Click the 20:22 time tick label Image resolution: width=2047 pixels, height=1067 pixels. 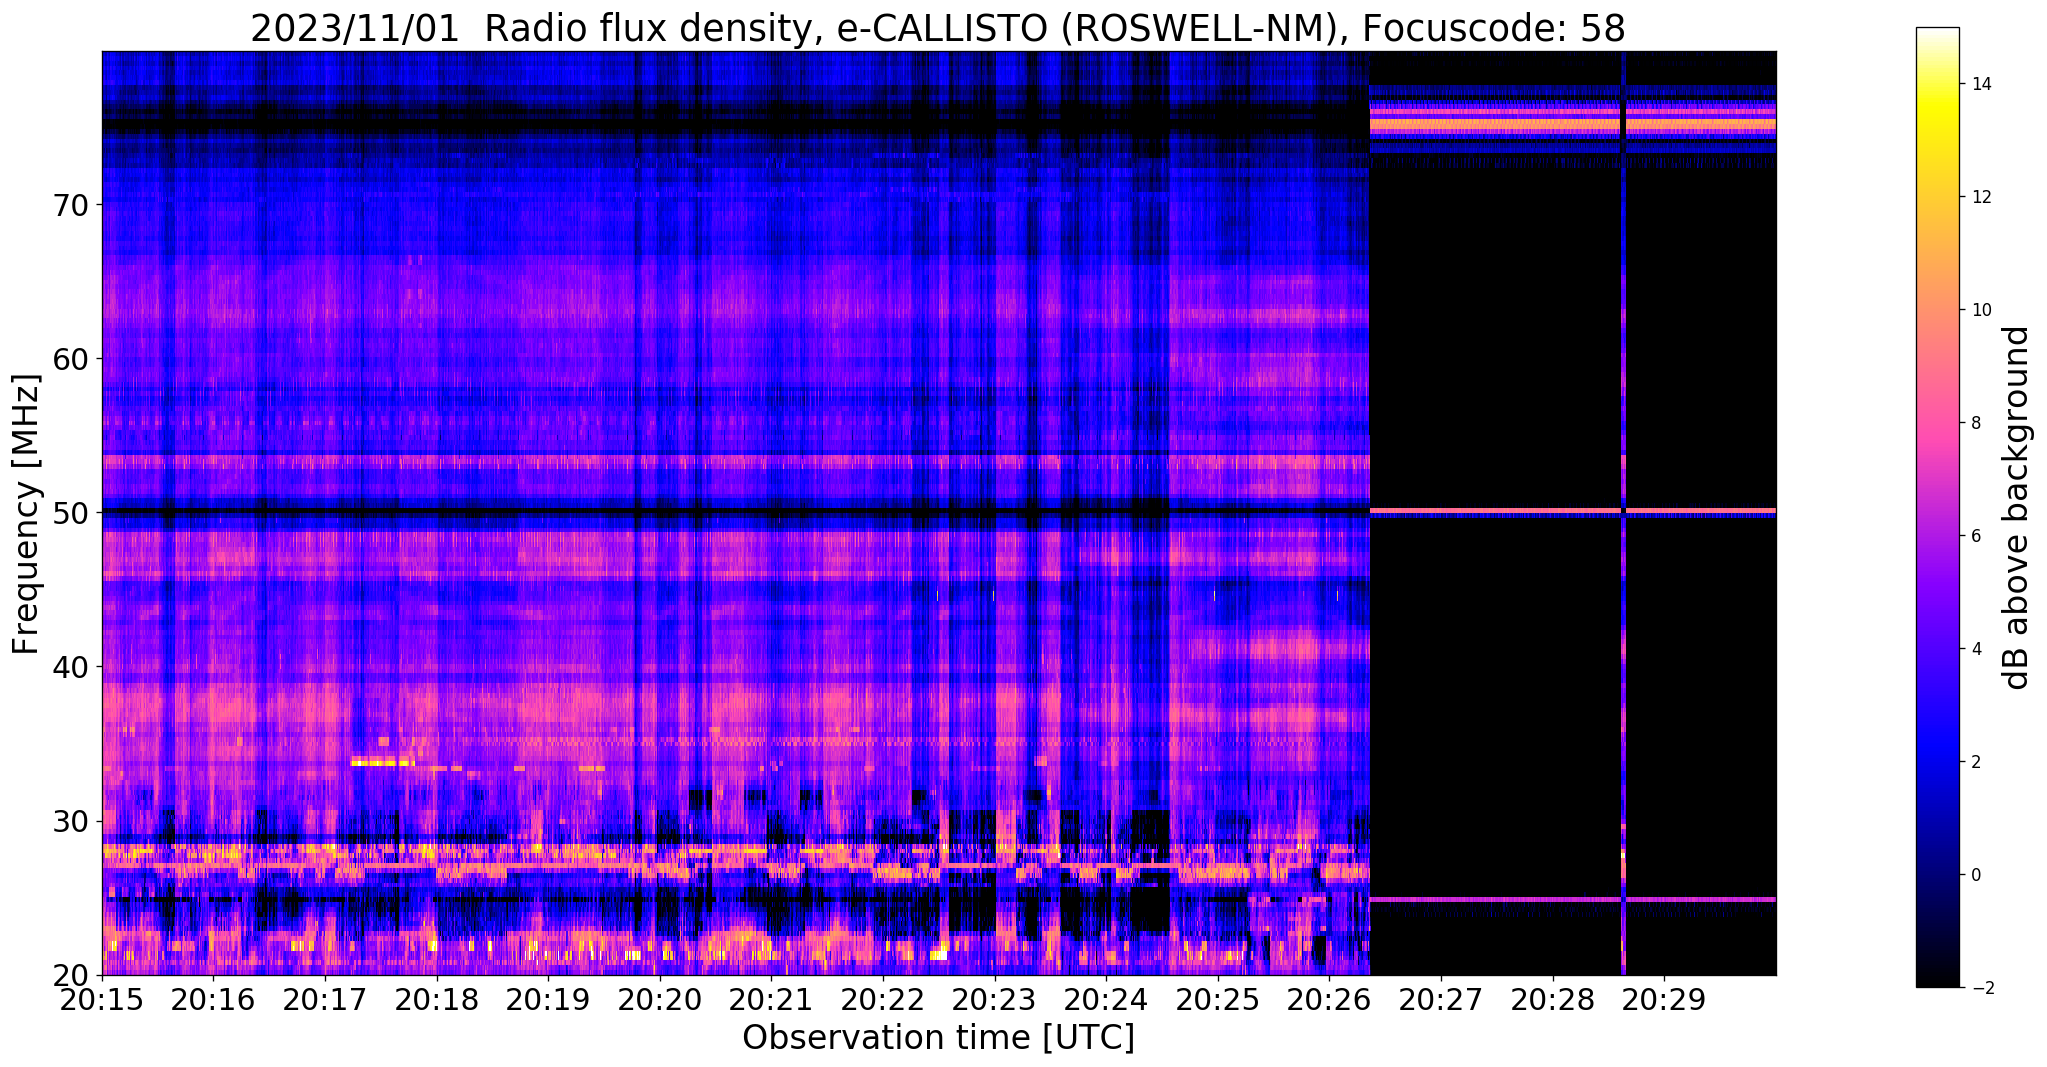(883, 999)
